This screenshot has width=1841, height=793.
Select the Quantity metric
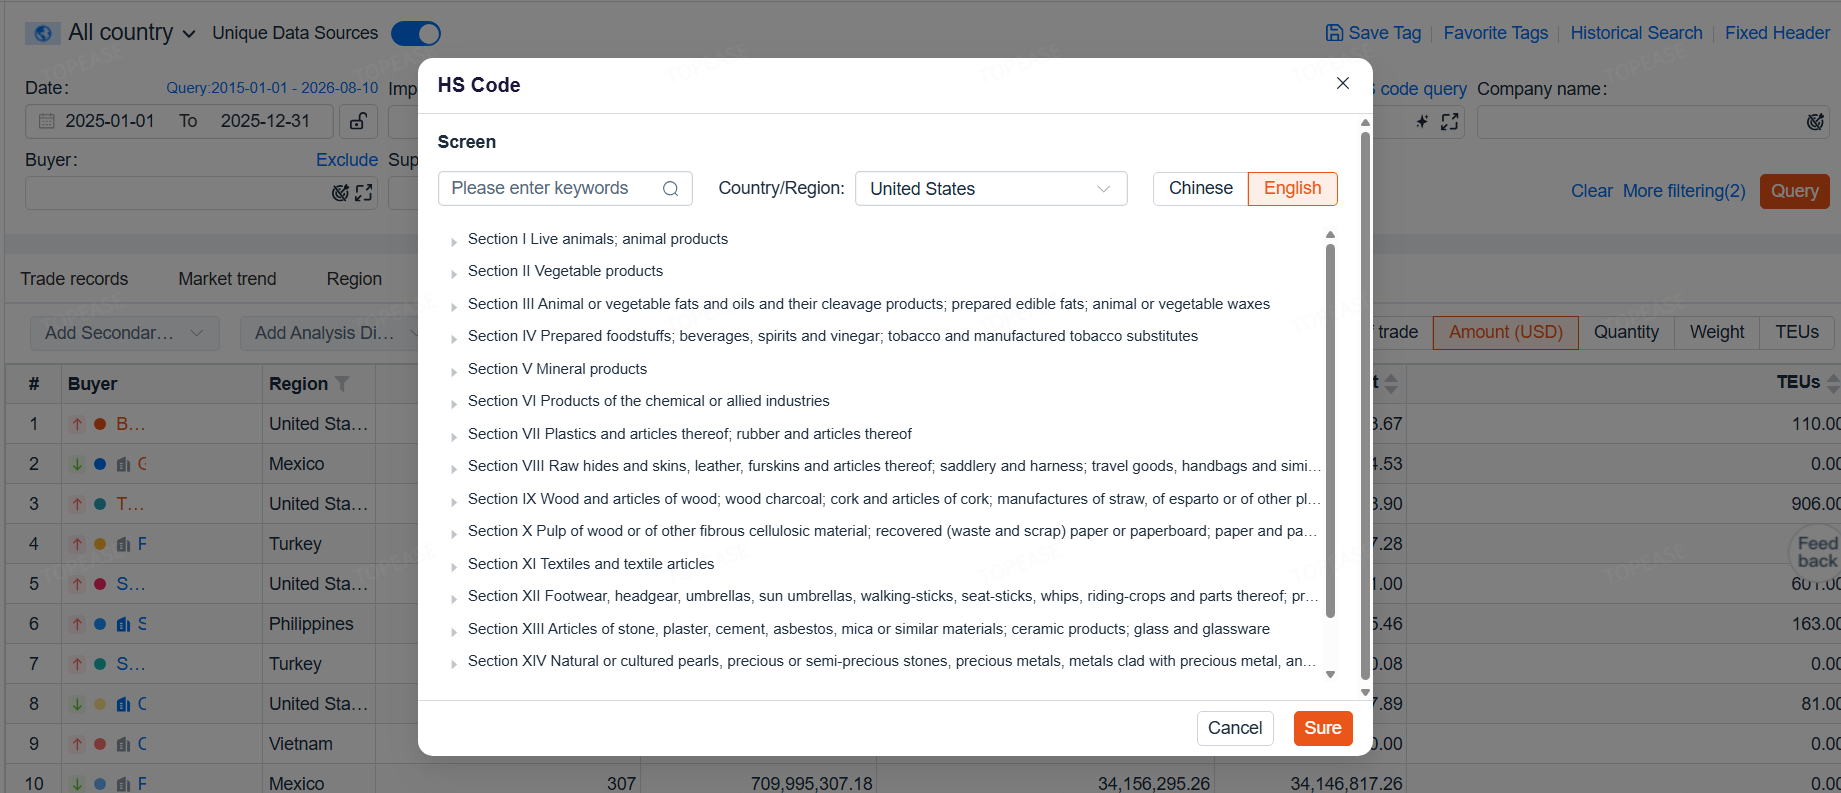pyautogui.click(x=1626, y=332)
